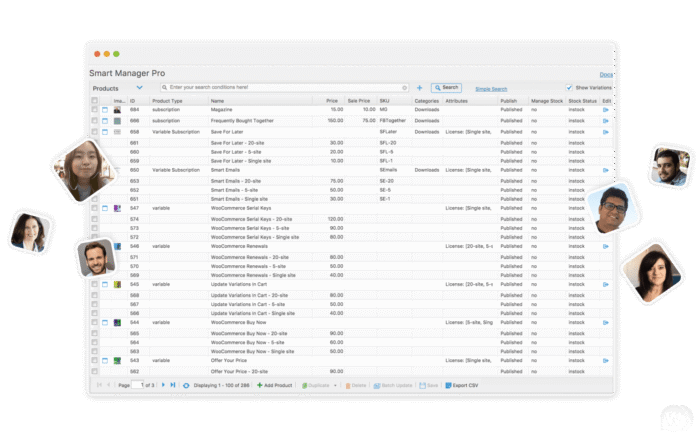This screenshot has width=700, height=438.
Task: Click the edit icon in the Offer Your Price row
Action: click(x=606, y=361)
